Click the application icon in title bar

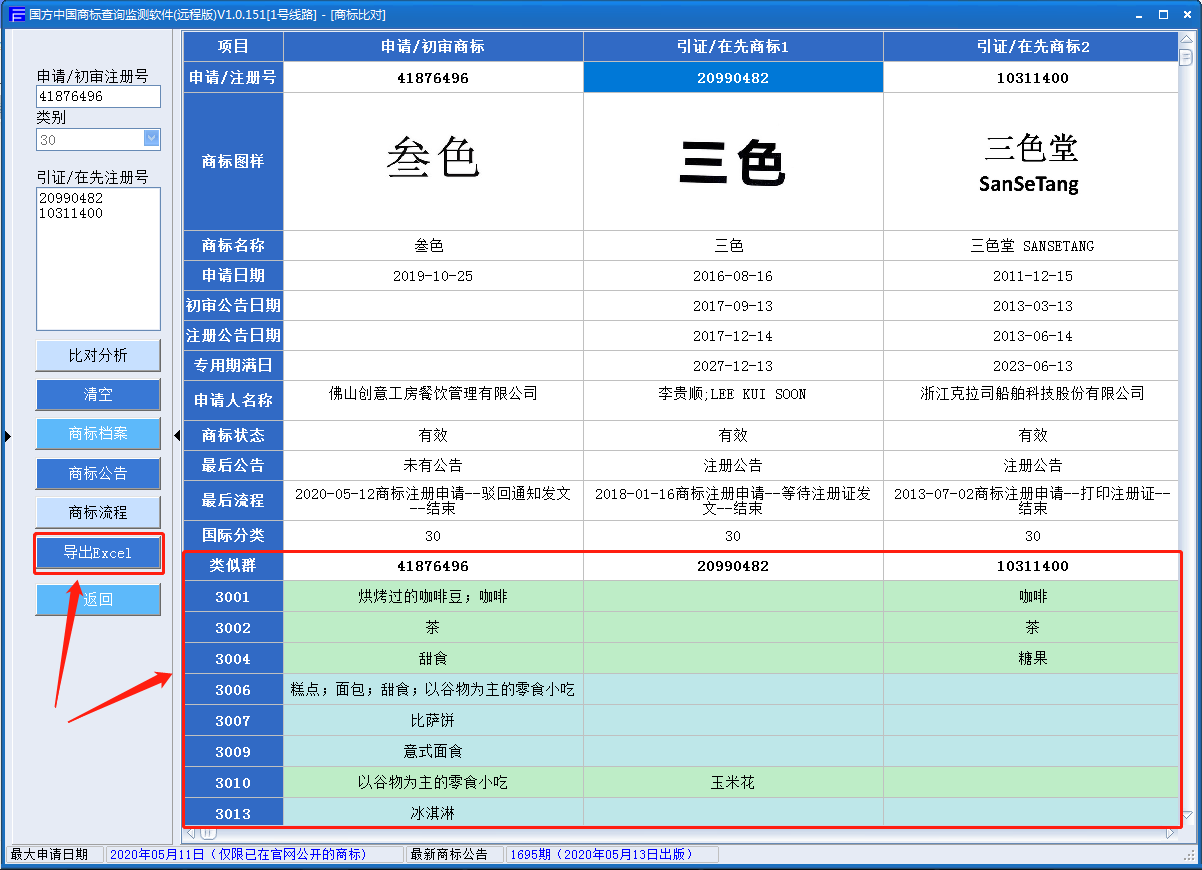click(17, 14)
